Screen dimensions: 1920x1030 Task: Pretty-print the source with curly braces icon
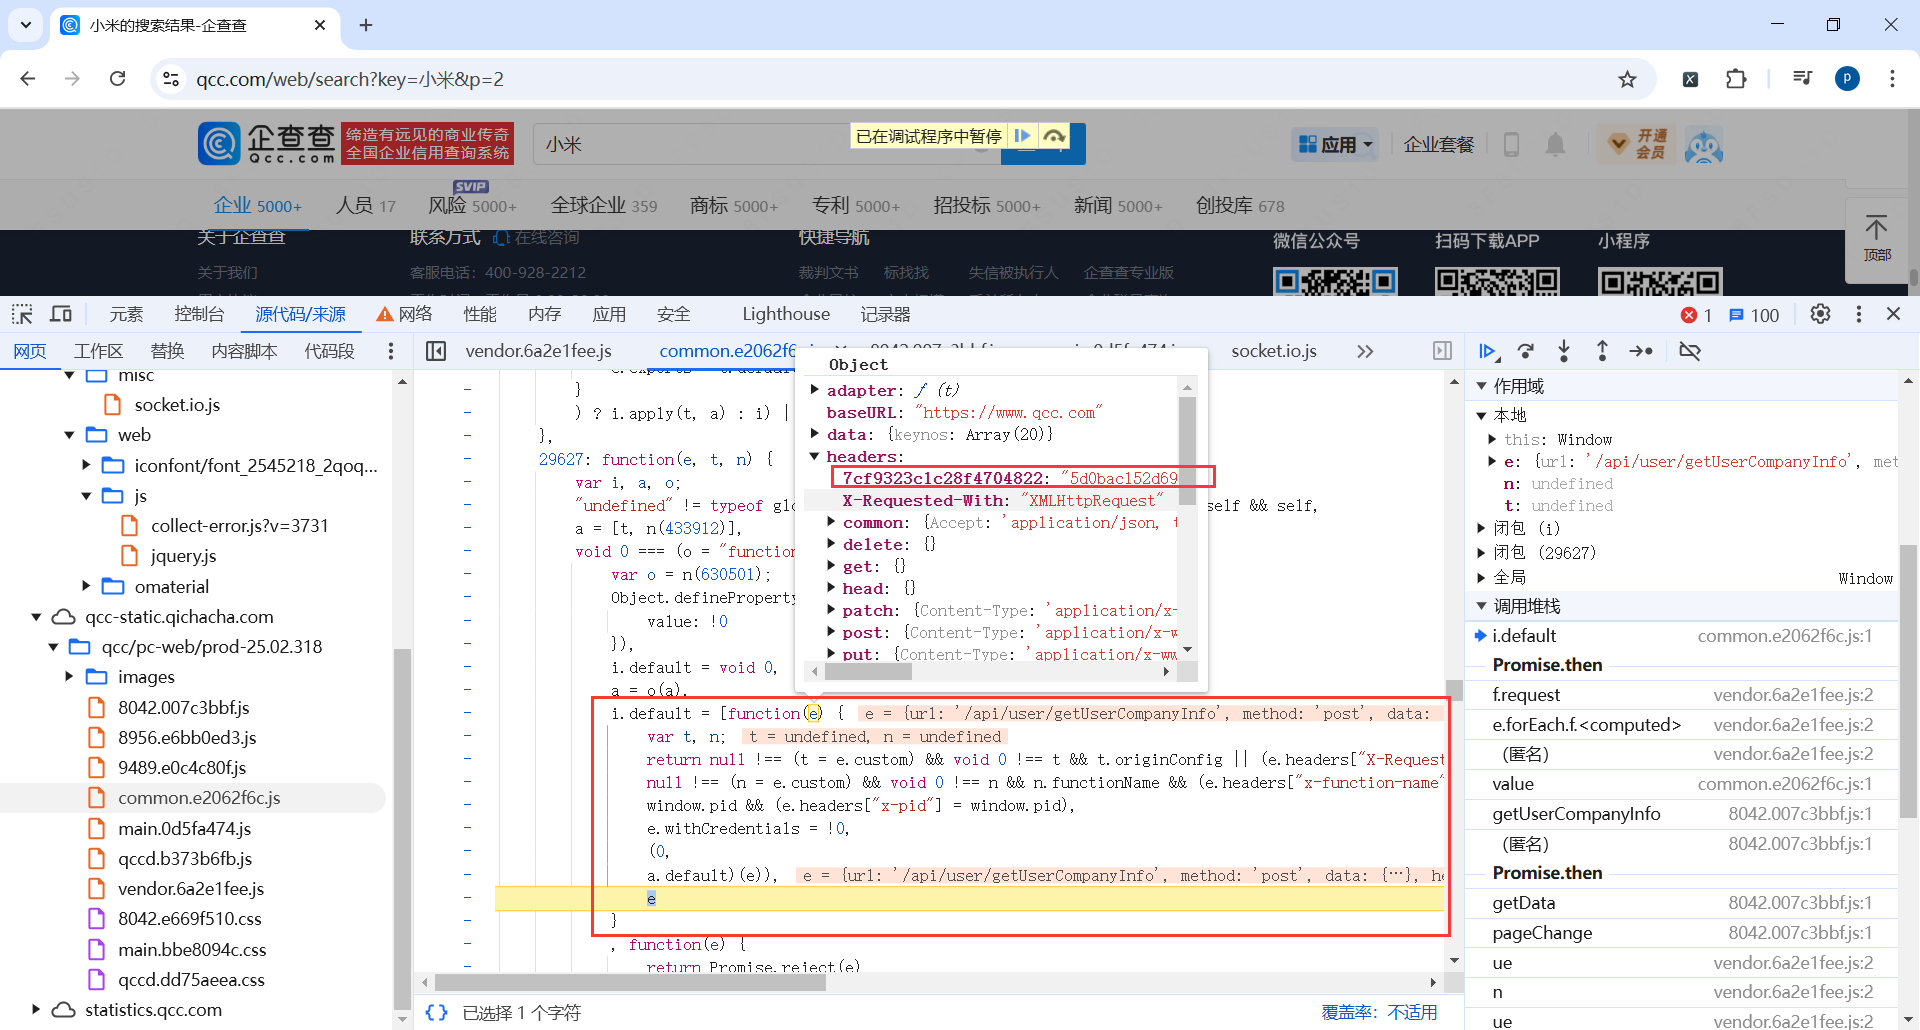(436, 1013)
